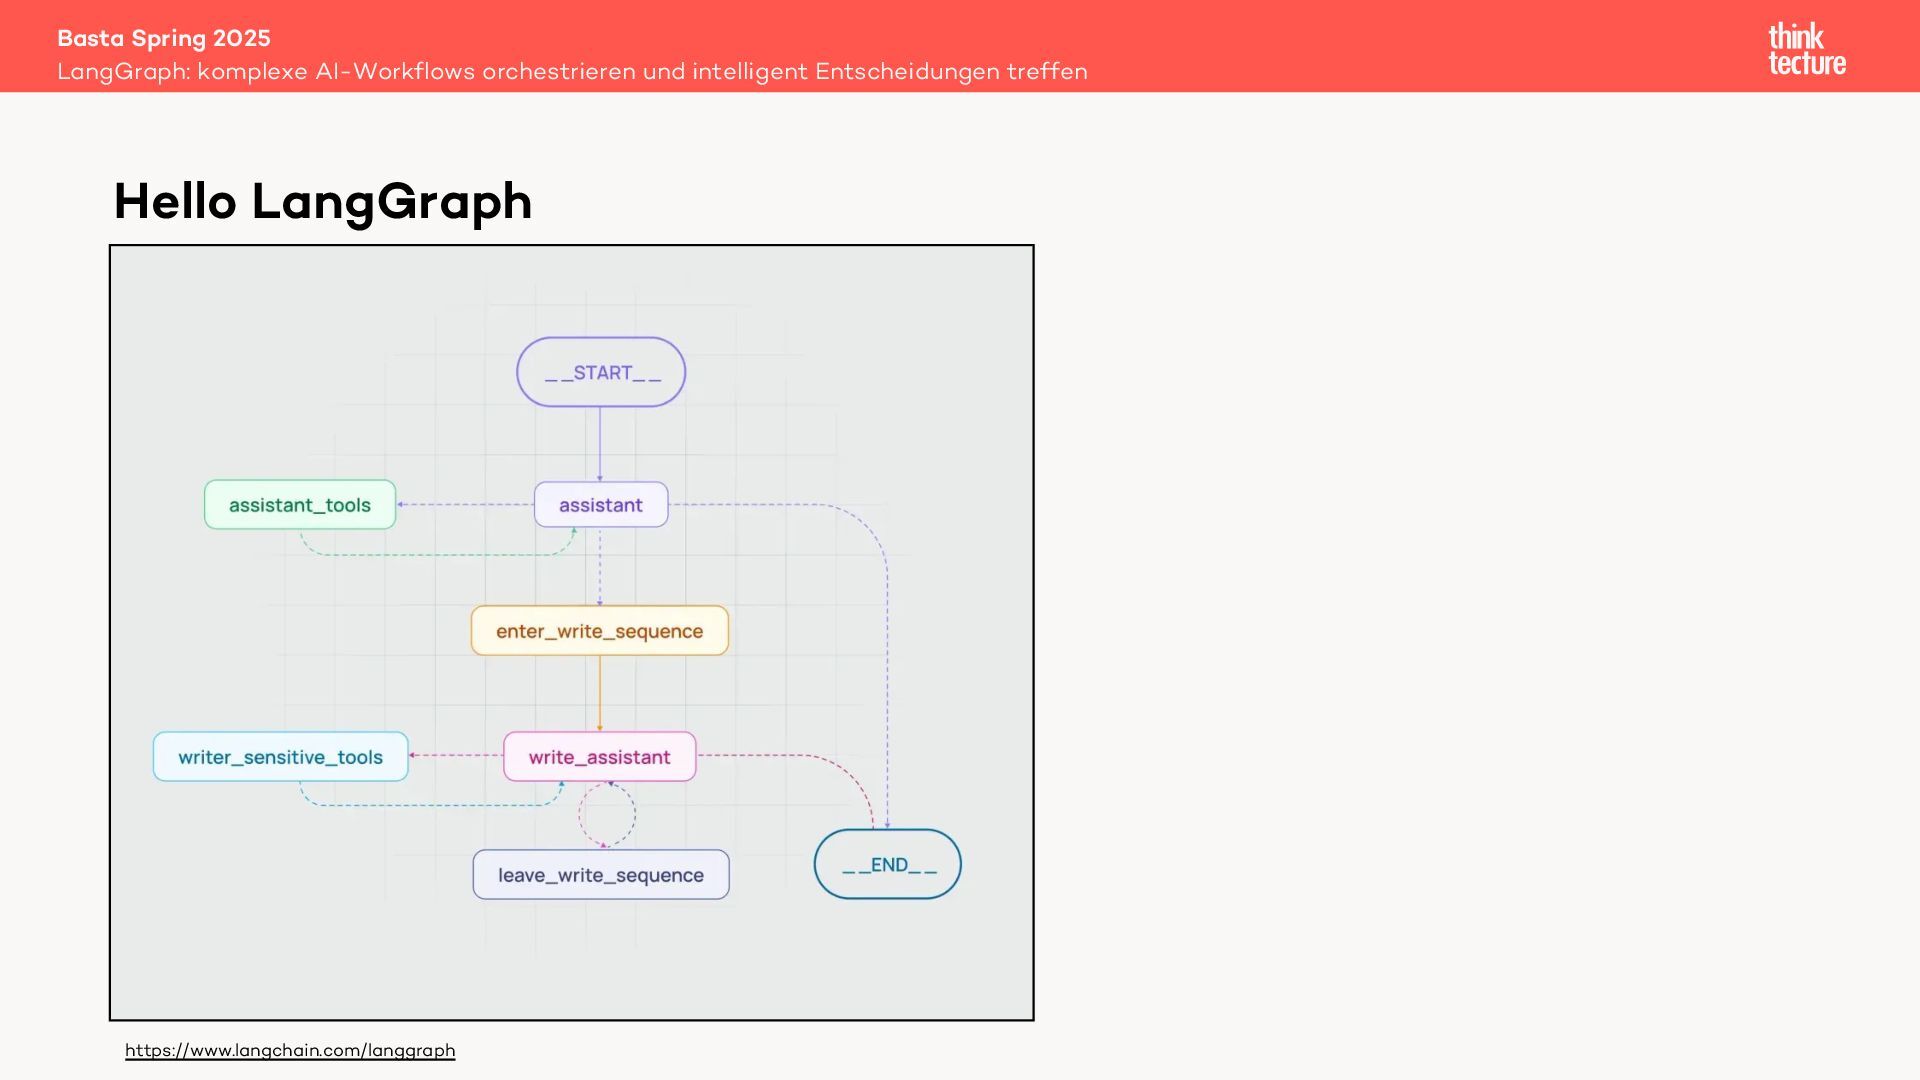Select the writer_sensitive_tools node
The width and height of the screenshot is (1920, 1080).
pos(280,757)
